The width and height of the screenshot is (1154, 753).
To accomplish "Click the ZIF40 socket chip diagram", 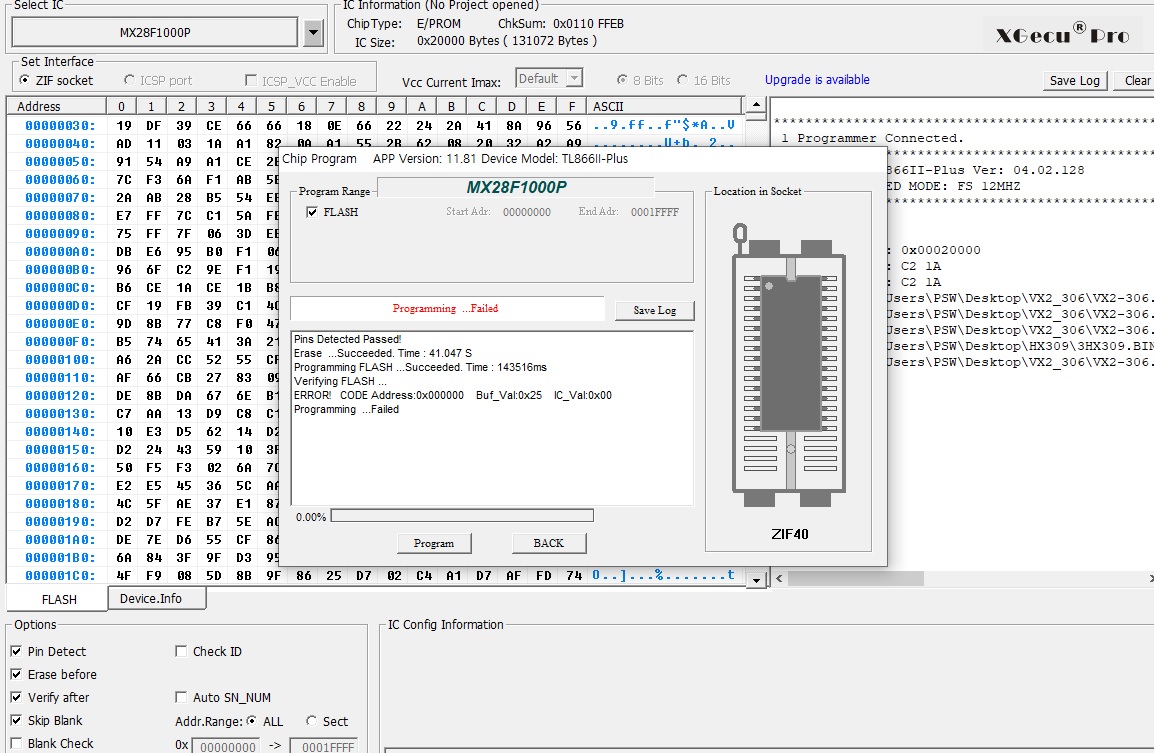I will [x=788, y=368].
